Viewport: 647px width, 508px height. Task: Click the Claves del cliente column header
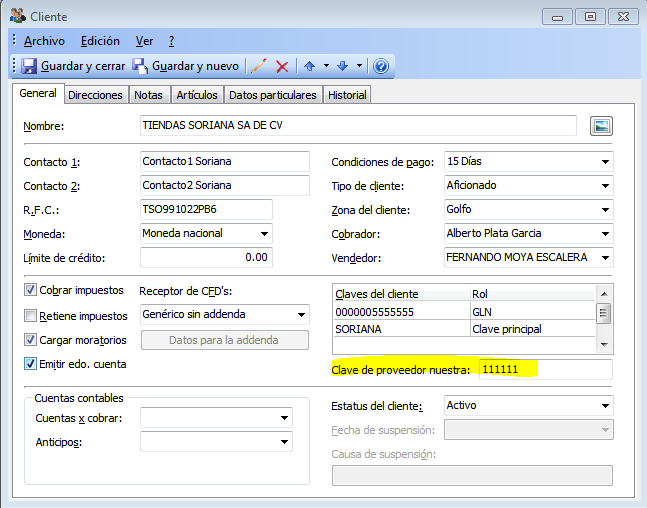pyautogui.click(x=401, y=294)
